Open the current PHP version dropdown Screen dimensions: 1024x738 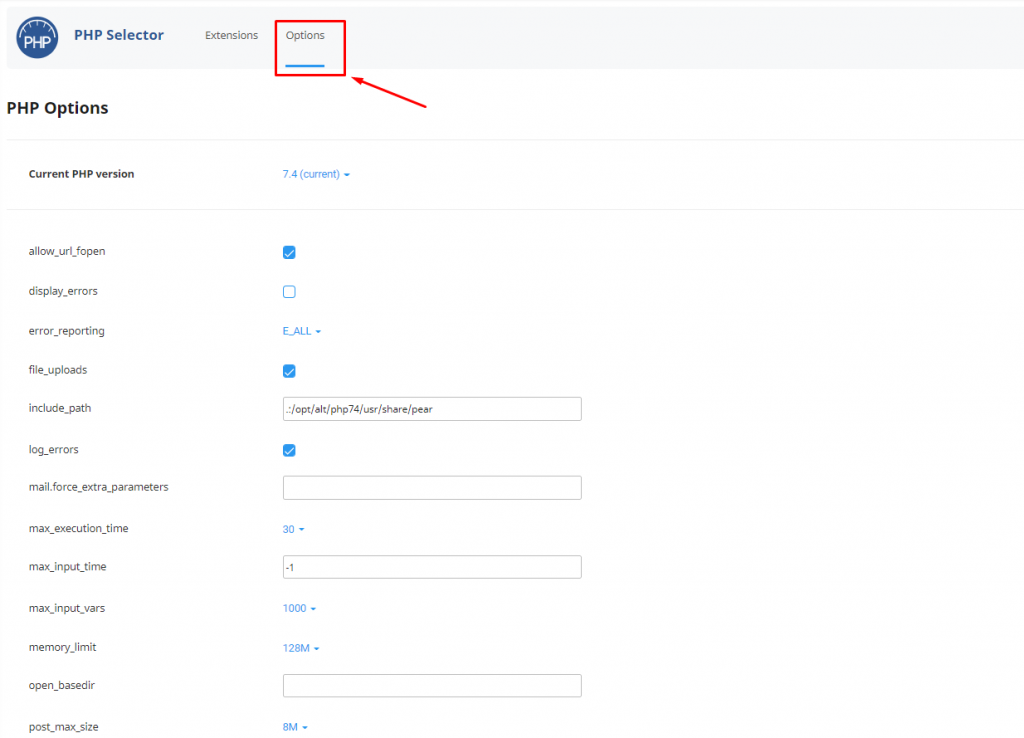pos(313,173)
